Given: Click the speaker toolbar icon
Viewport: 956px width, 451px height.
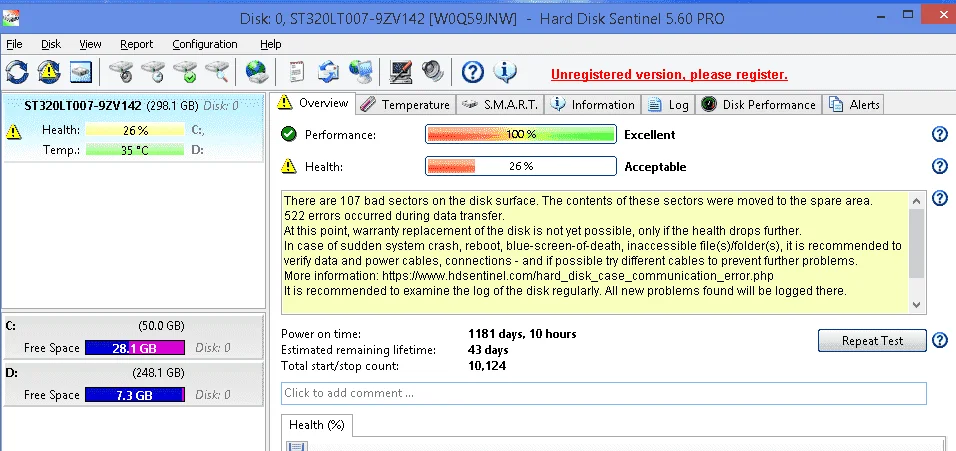Looking at the screenshot, I should (x=432, y=73).
